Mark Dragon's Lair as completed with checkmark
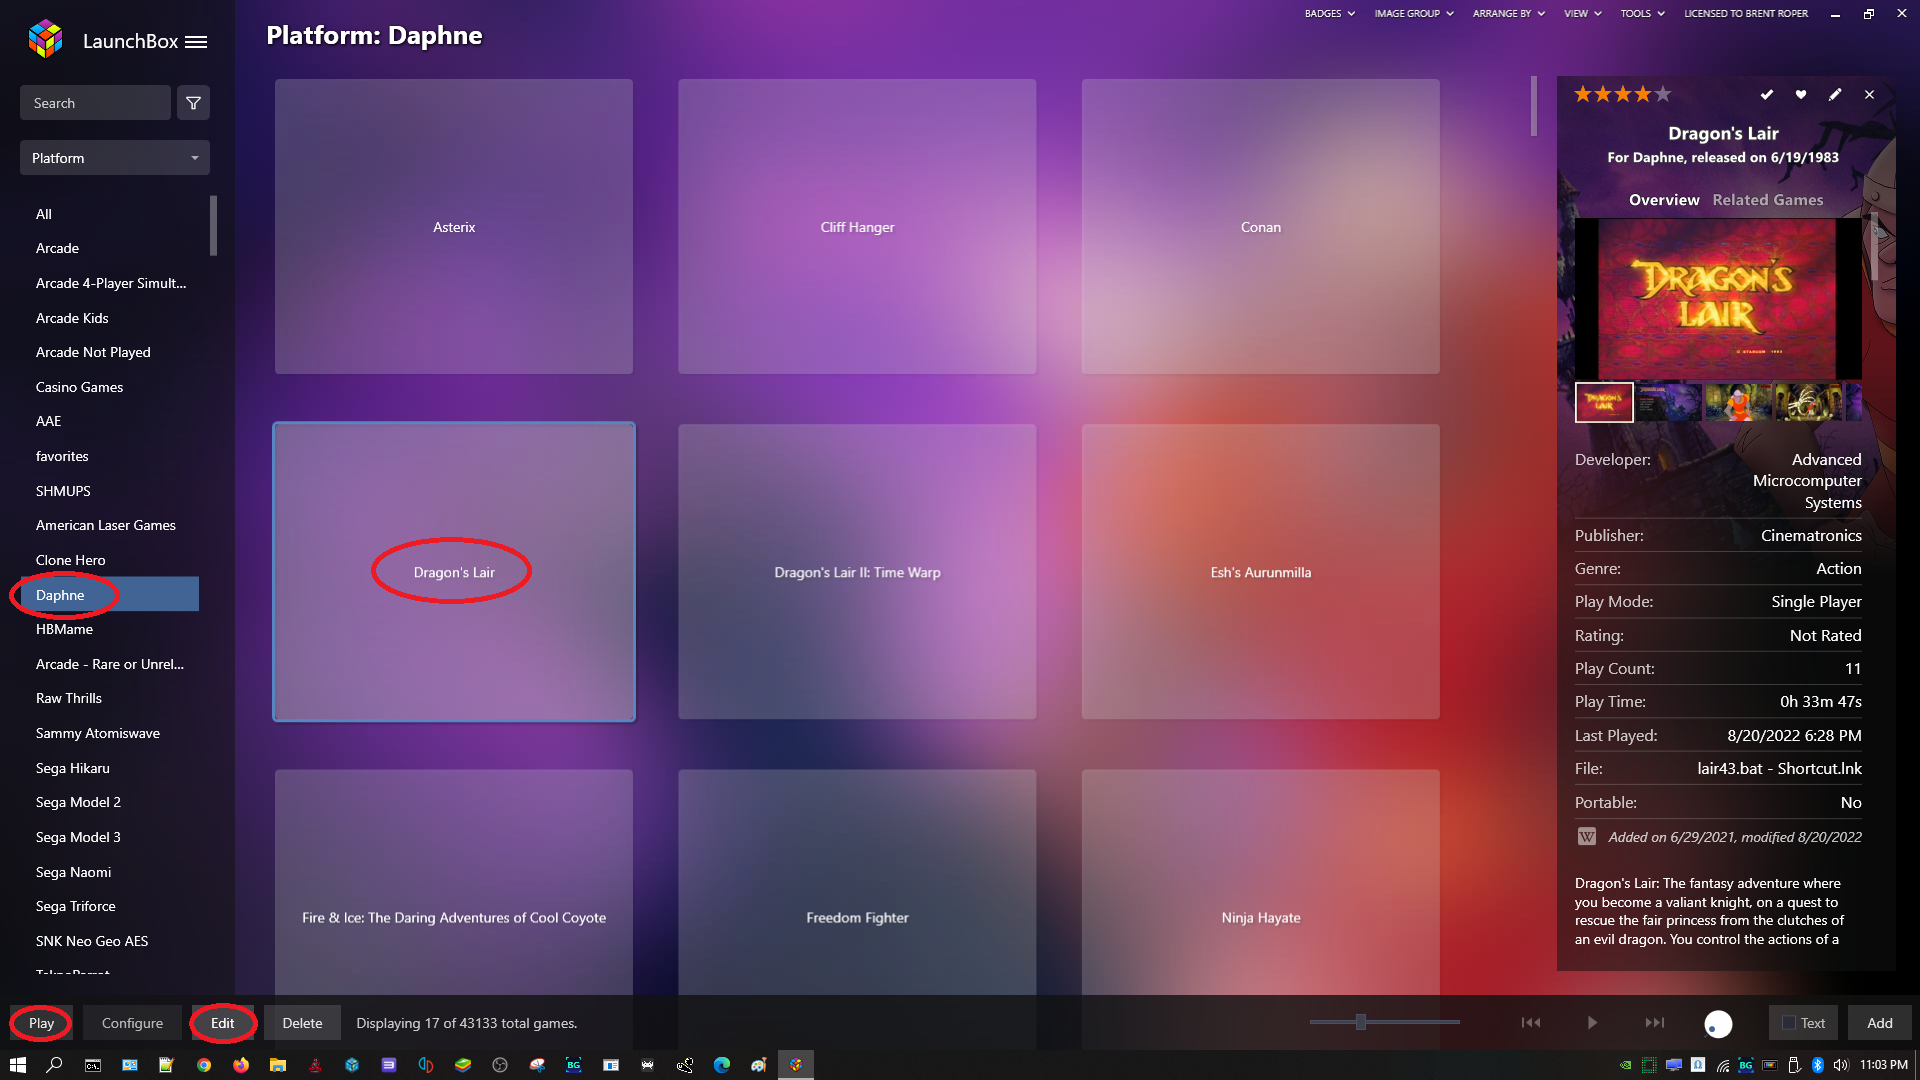This screenshot has height=1080, width=1920. click(1767, 94)
